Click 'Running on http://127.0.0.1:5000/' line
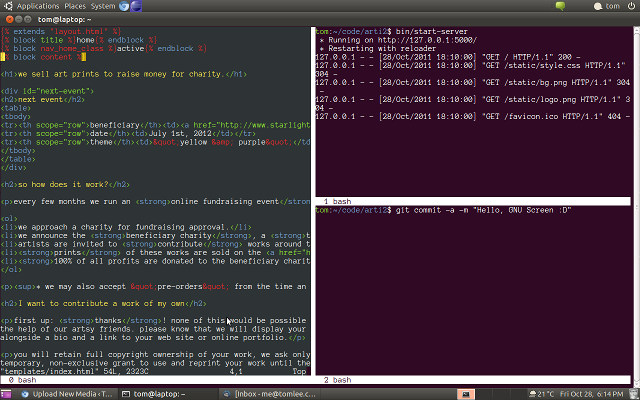The image size is (640, 400). [398, 40]
